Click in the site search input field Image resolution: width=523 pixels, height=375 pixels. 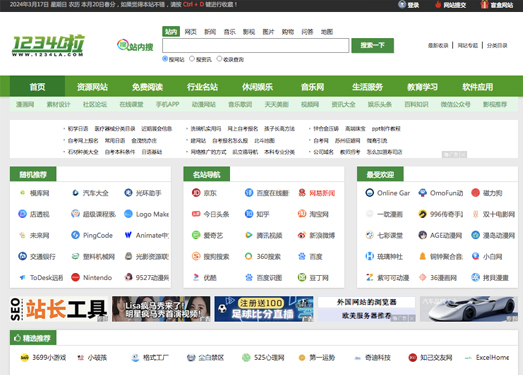pyautogui.click(x=256, y=45)
